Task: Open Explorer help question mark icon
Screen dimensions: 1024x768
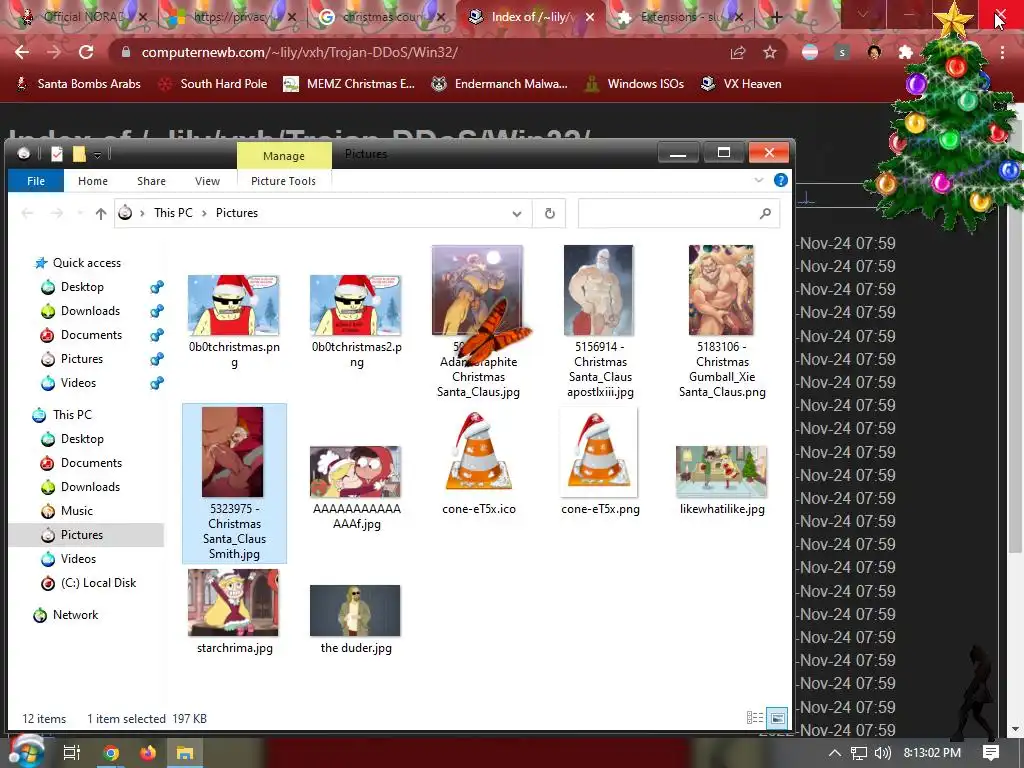Action: click(x=780, y=180)
